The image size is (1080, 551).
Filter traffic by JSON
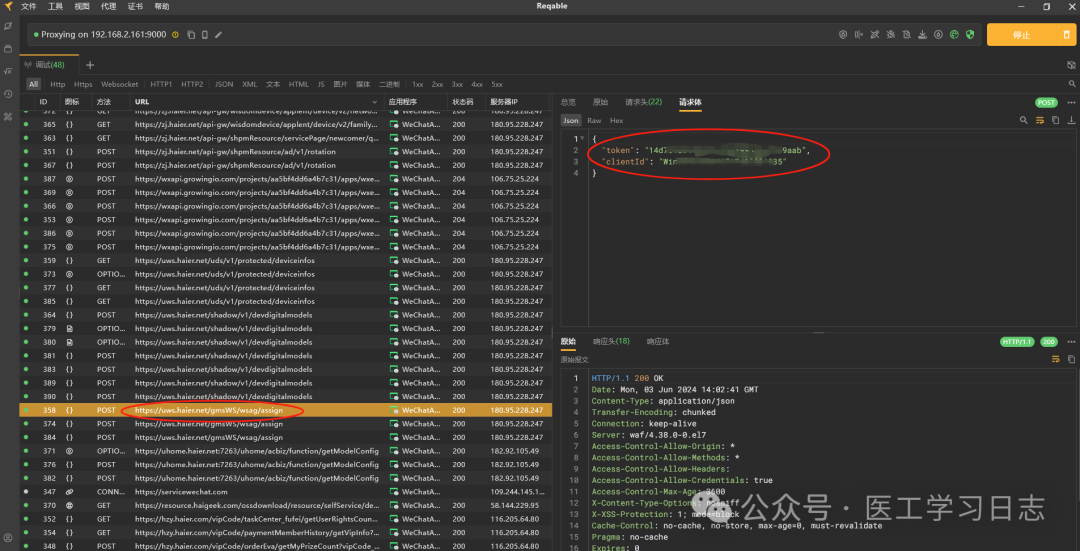[x=224, y=84]
